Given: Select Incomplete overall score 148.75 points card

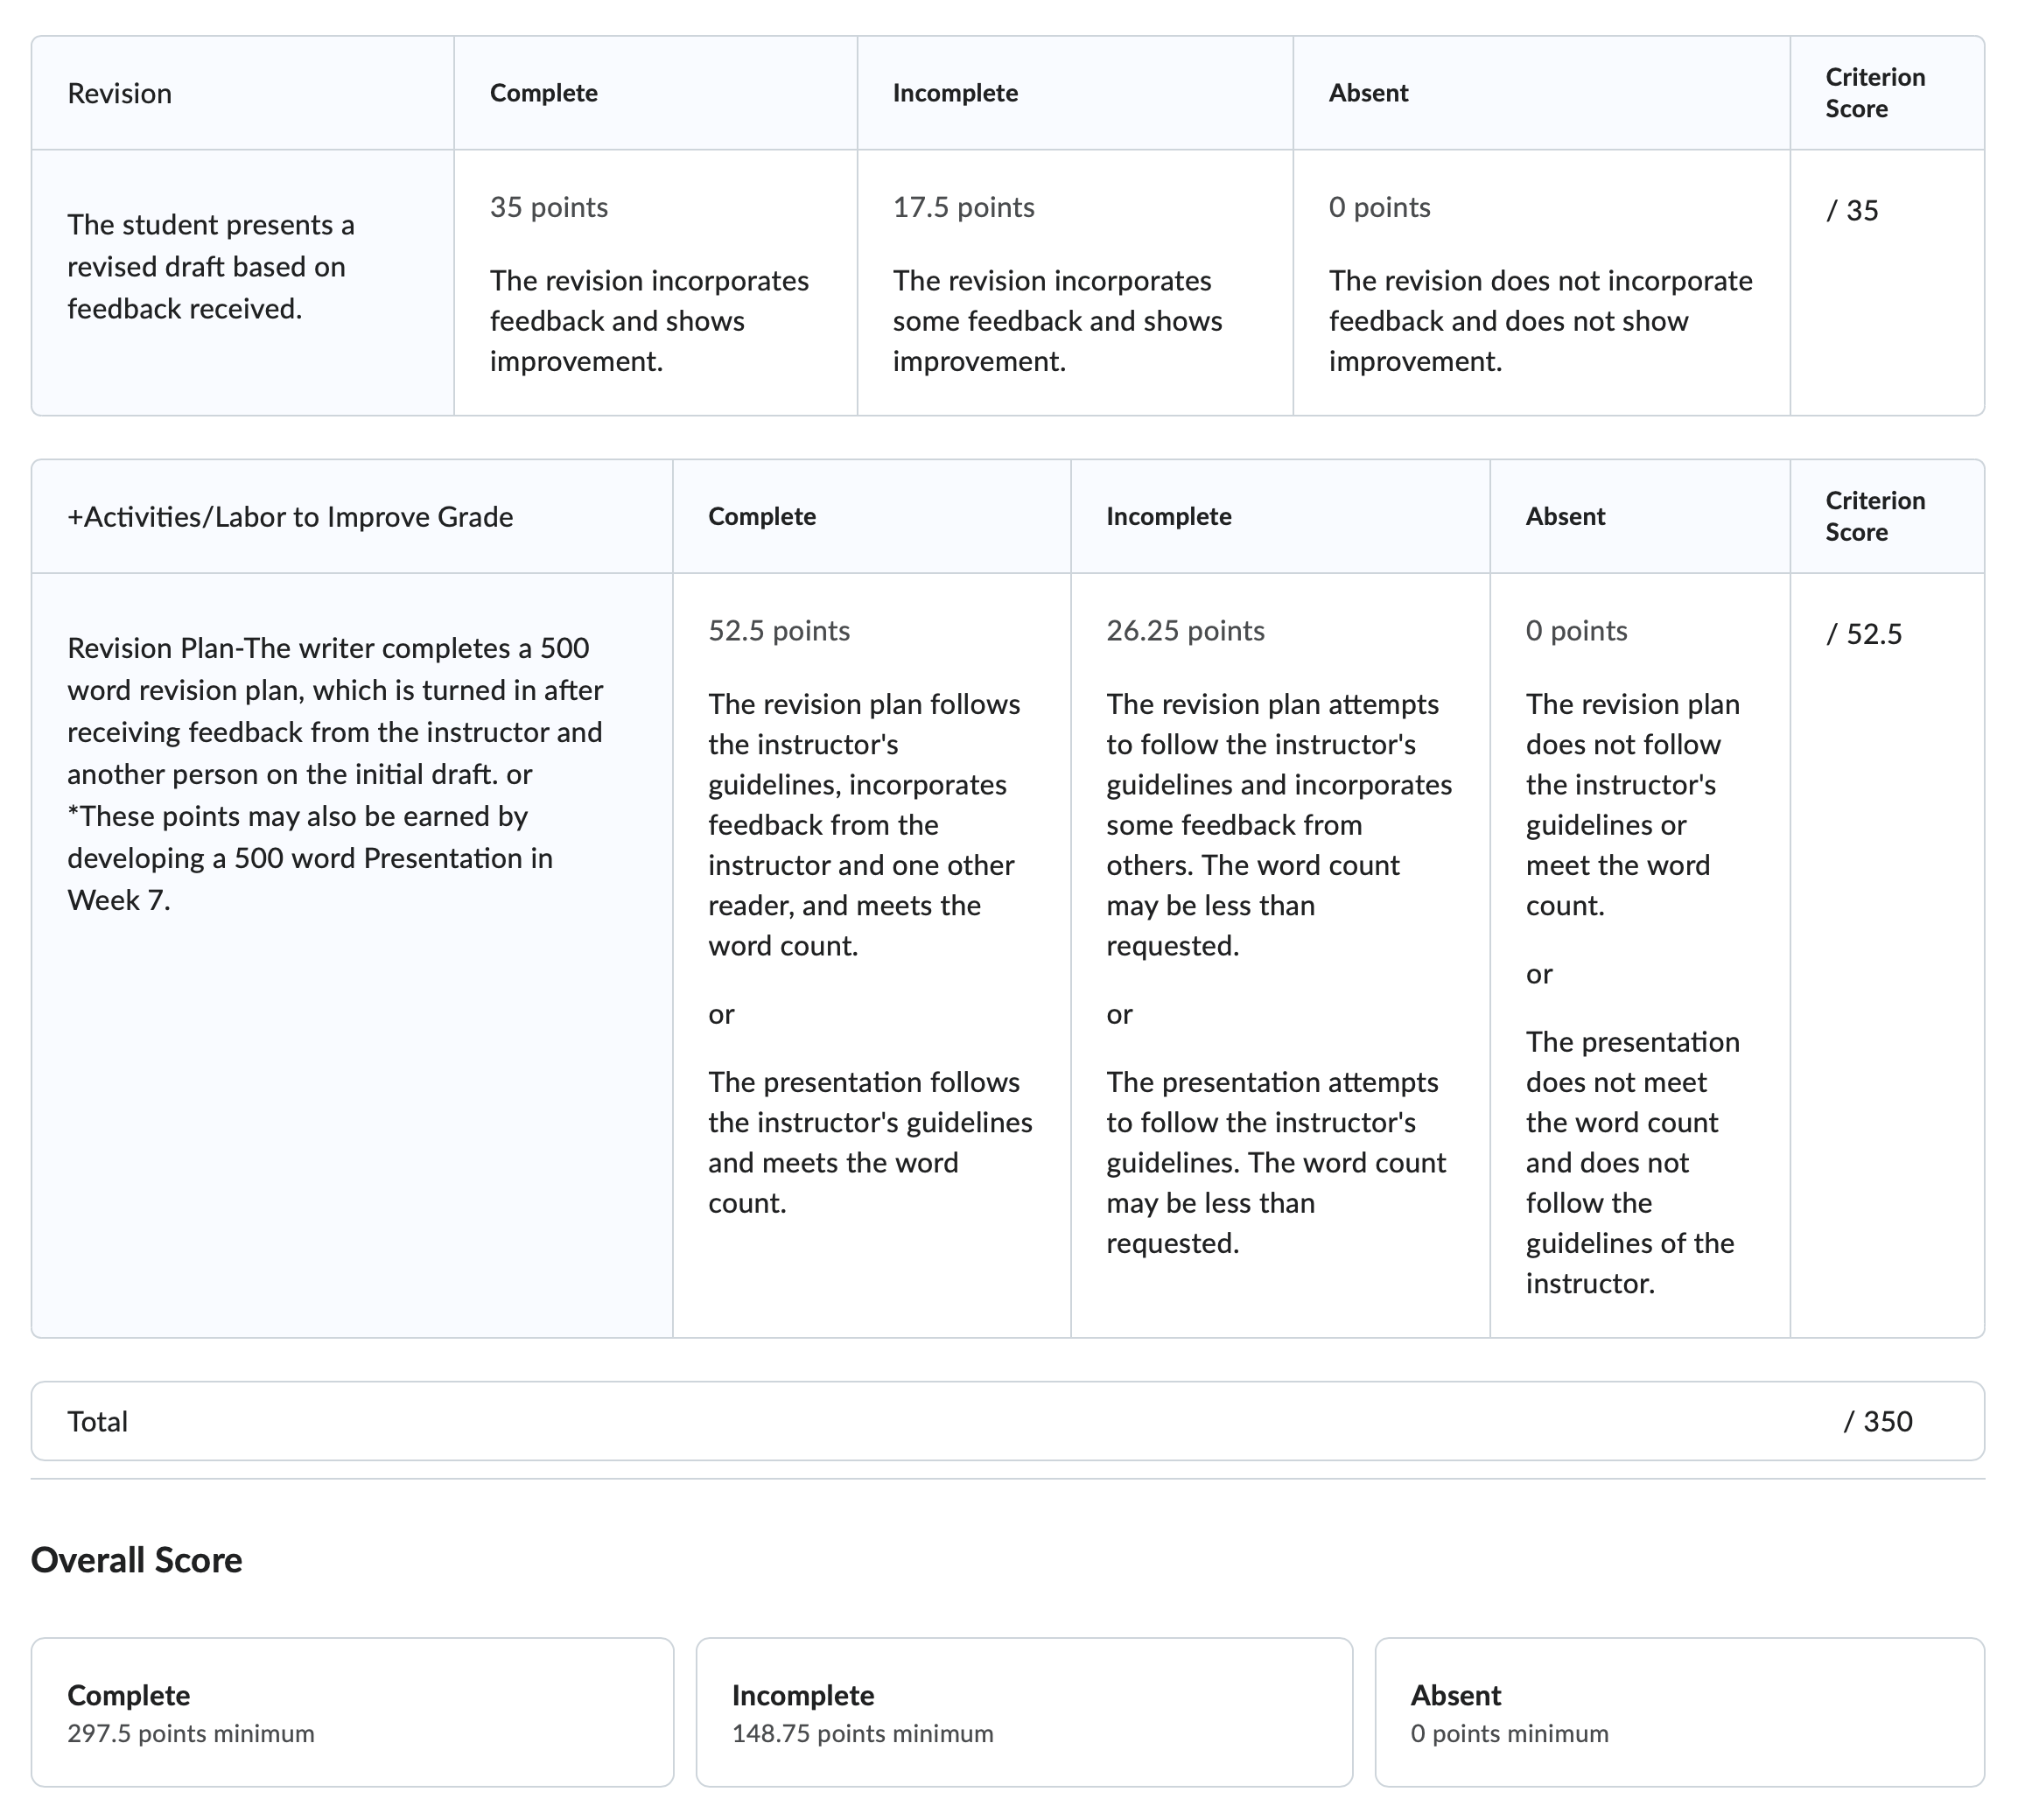Looking at the screenshot, I should pyautogui.click(x=1024, y=1712).
